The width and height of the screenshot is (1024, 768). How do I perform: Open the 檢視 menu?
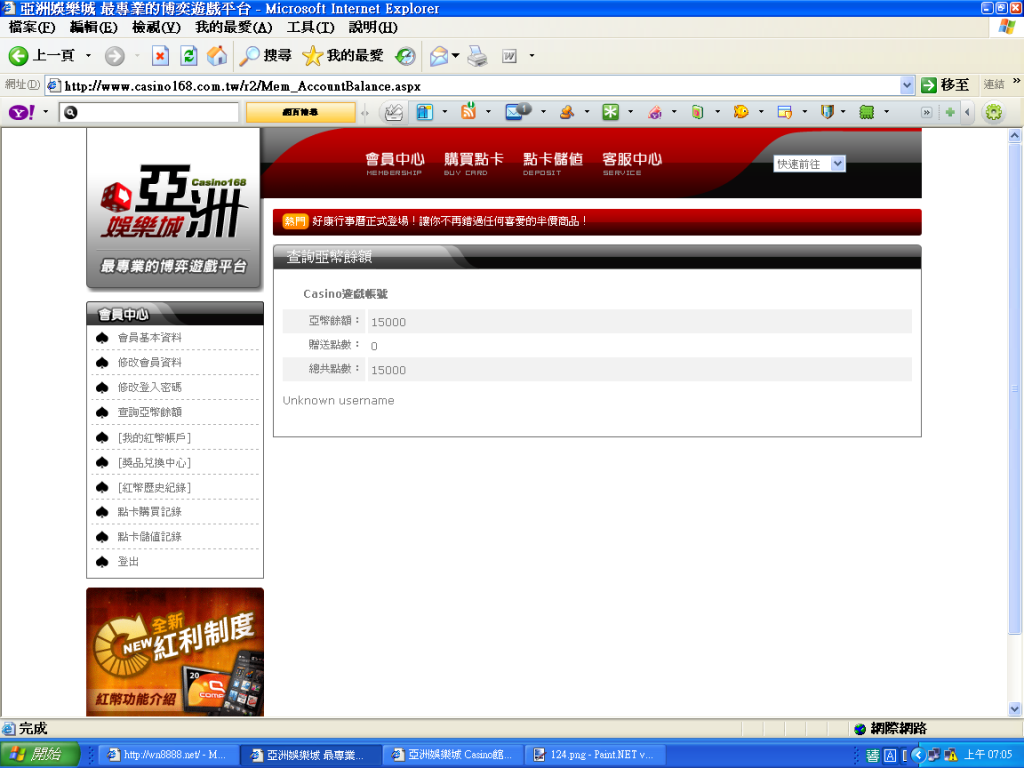coord(156,27)
